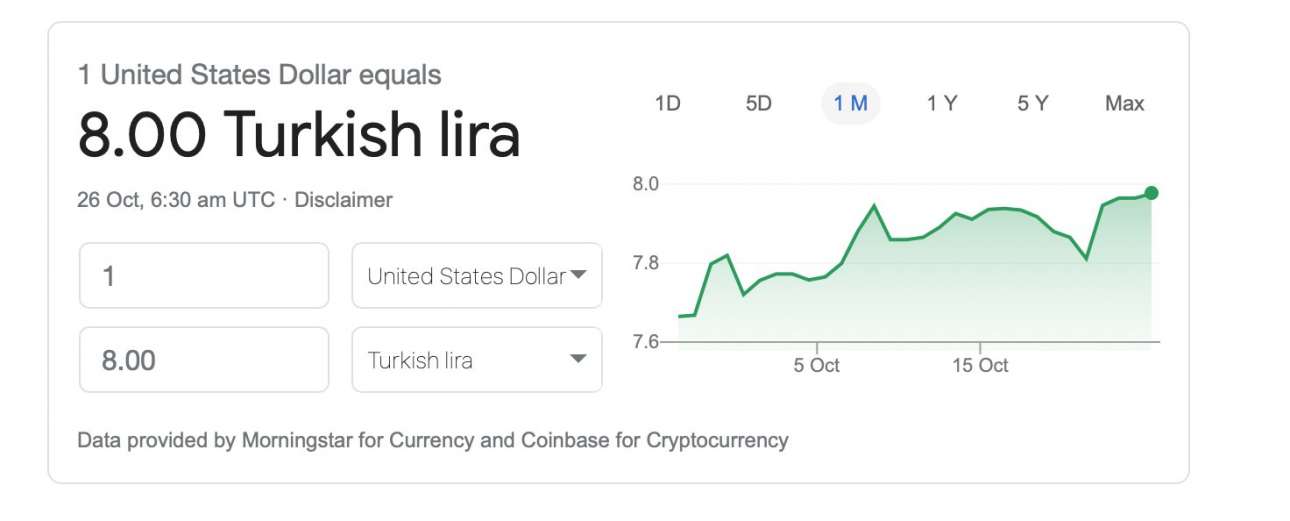Click the 8.0 y-axis value label
This screenshot has height=521, width=1290.
645,184
